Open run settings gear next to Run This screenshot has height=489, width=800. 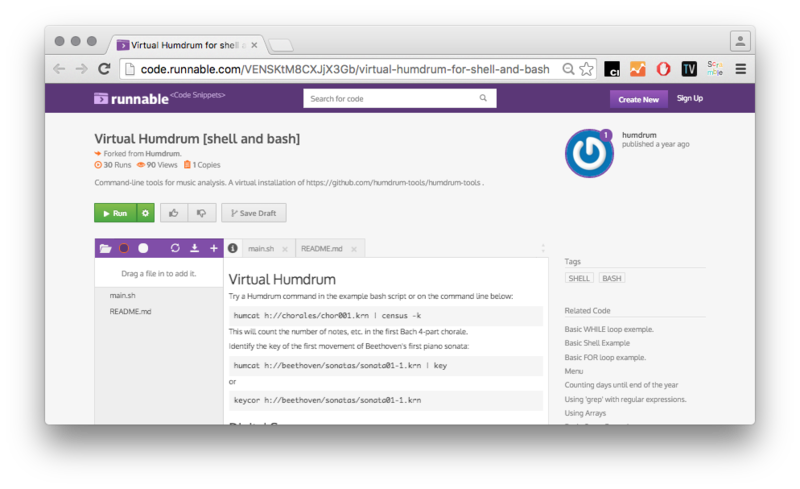145,213
